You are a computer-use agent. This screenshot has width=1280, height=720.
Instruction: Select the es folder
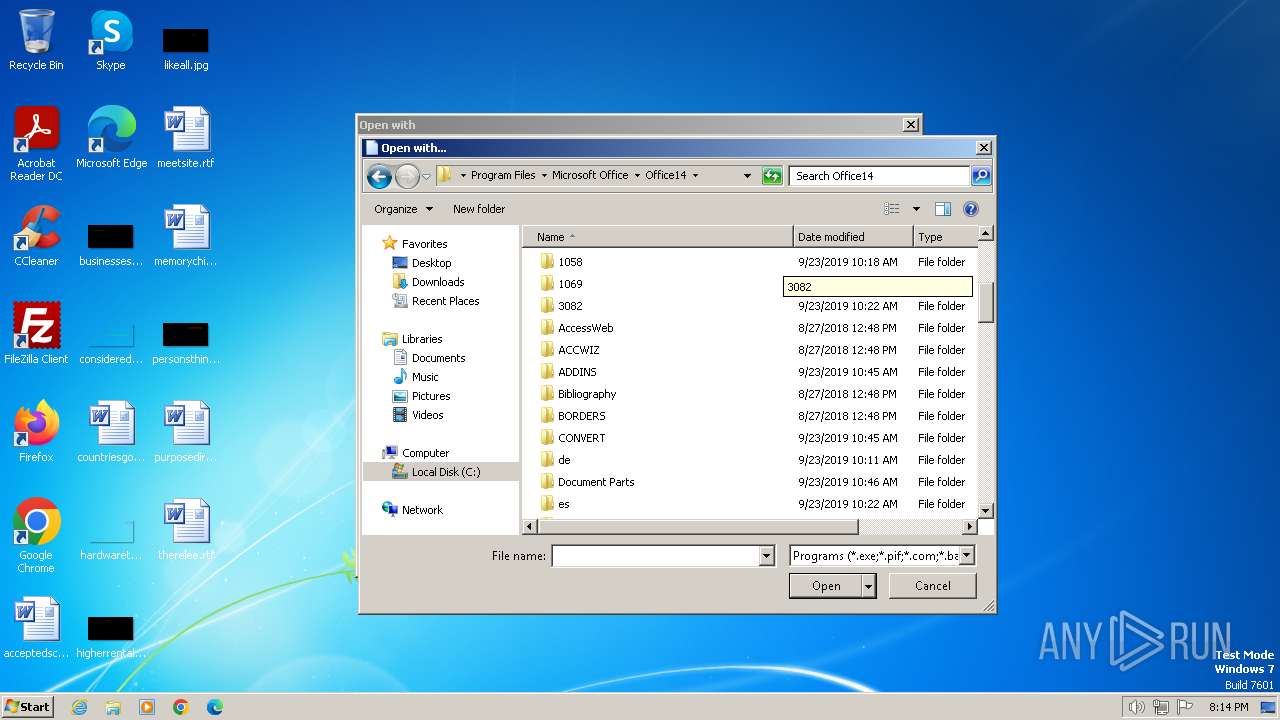[564, 504]
